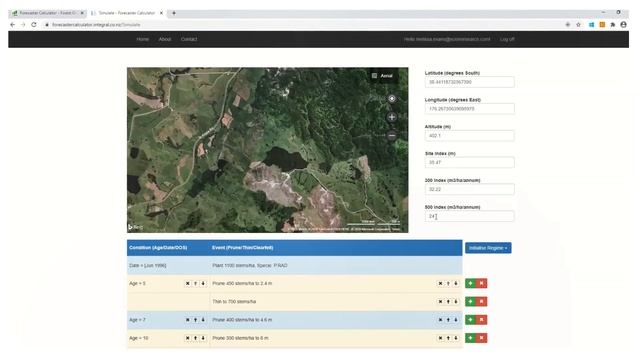Go to the Home page
640x360 pixels.
tap(142, 39)
